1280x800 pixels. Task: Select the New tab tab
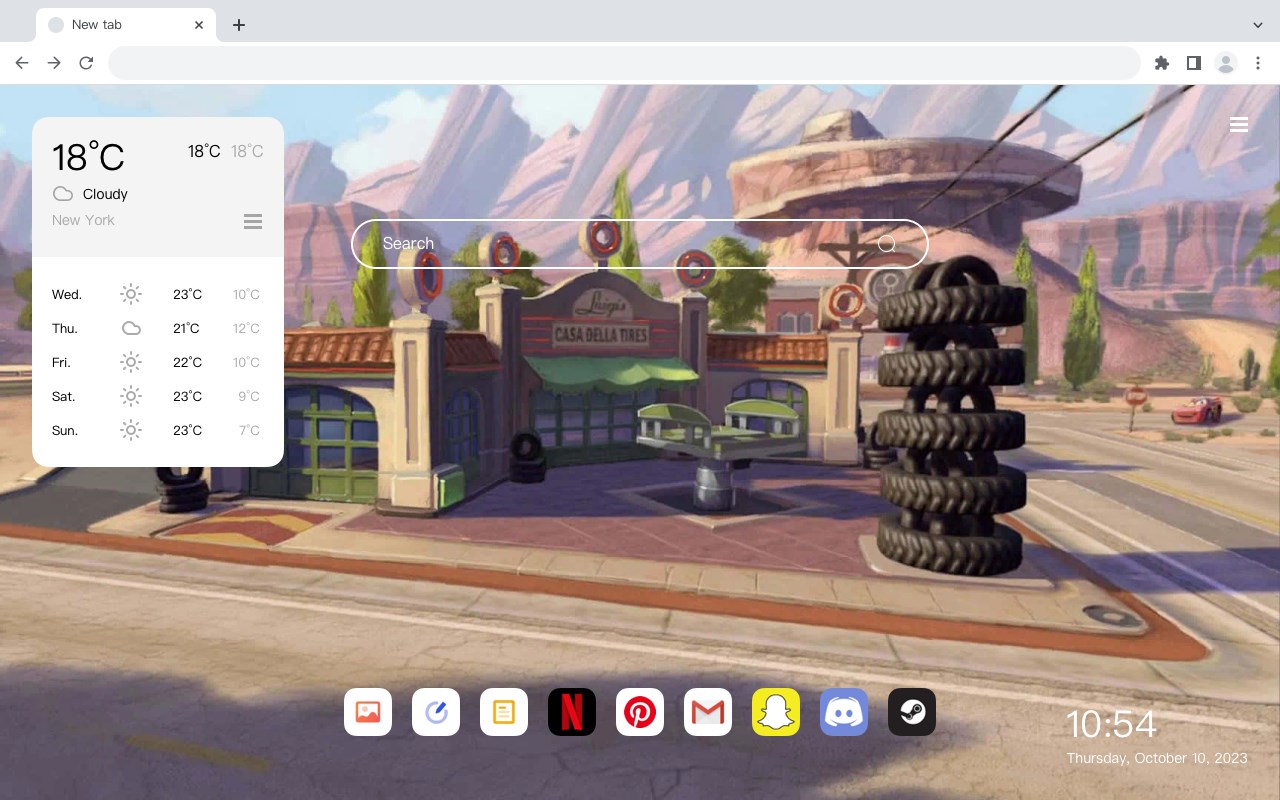126,25
